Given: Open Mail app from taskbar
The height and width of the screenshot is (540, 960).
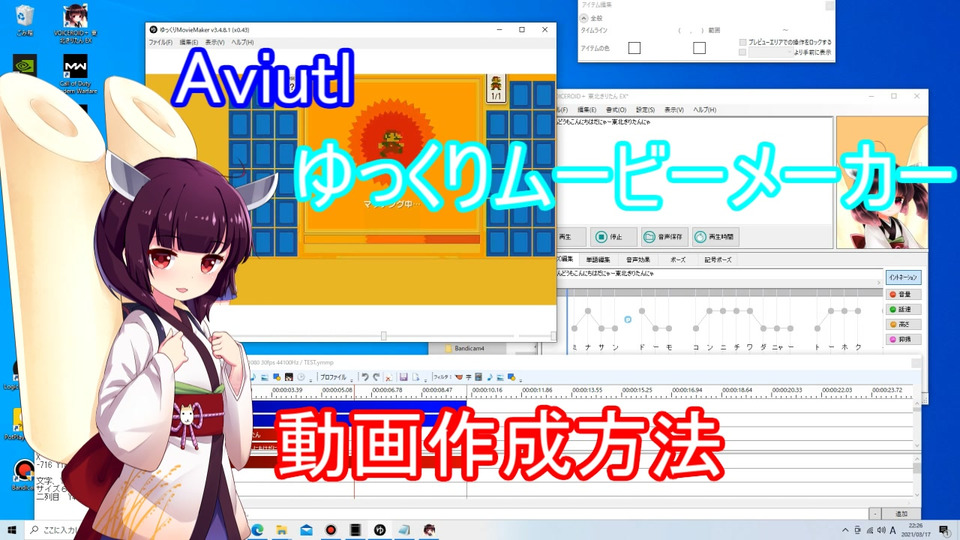Looking at the screenshot, I should tap(306, 530).
